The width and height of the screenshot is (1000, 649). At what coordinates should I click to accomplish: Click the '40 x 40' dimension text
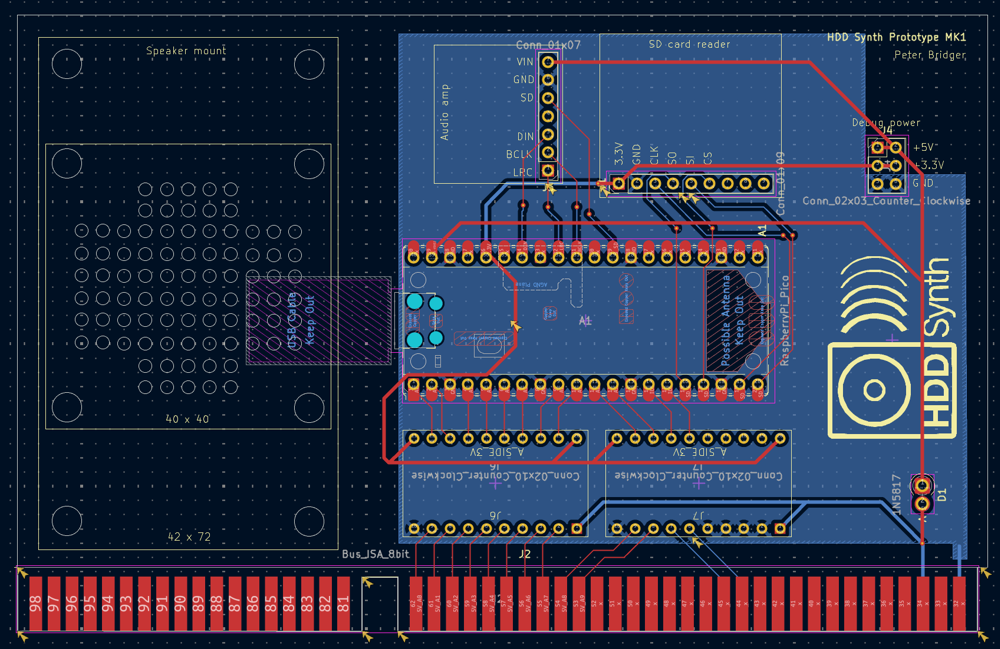point(187,419)
